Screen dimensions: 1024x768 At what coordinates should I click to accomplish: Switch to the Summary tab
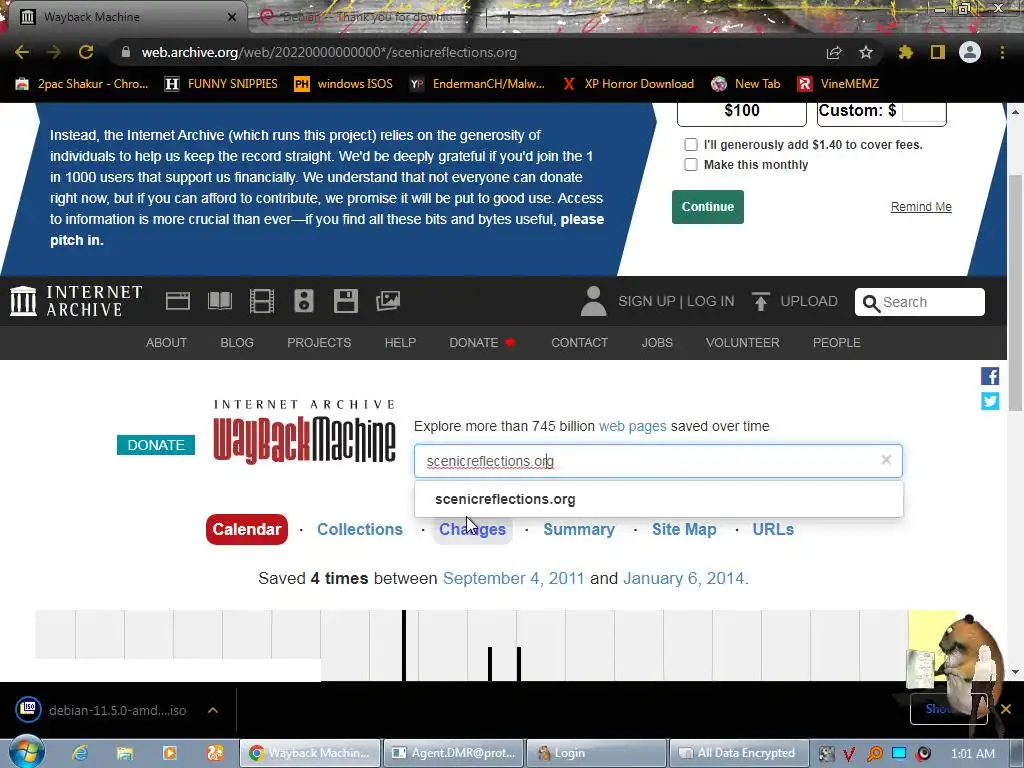pyautogui.click(x=579, y=529)
